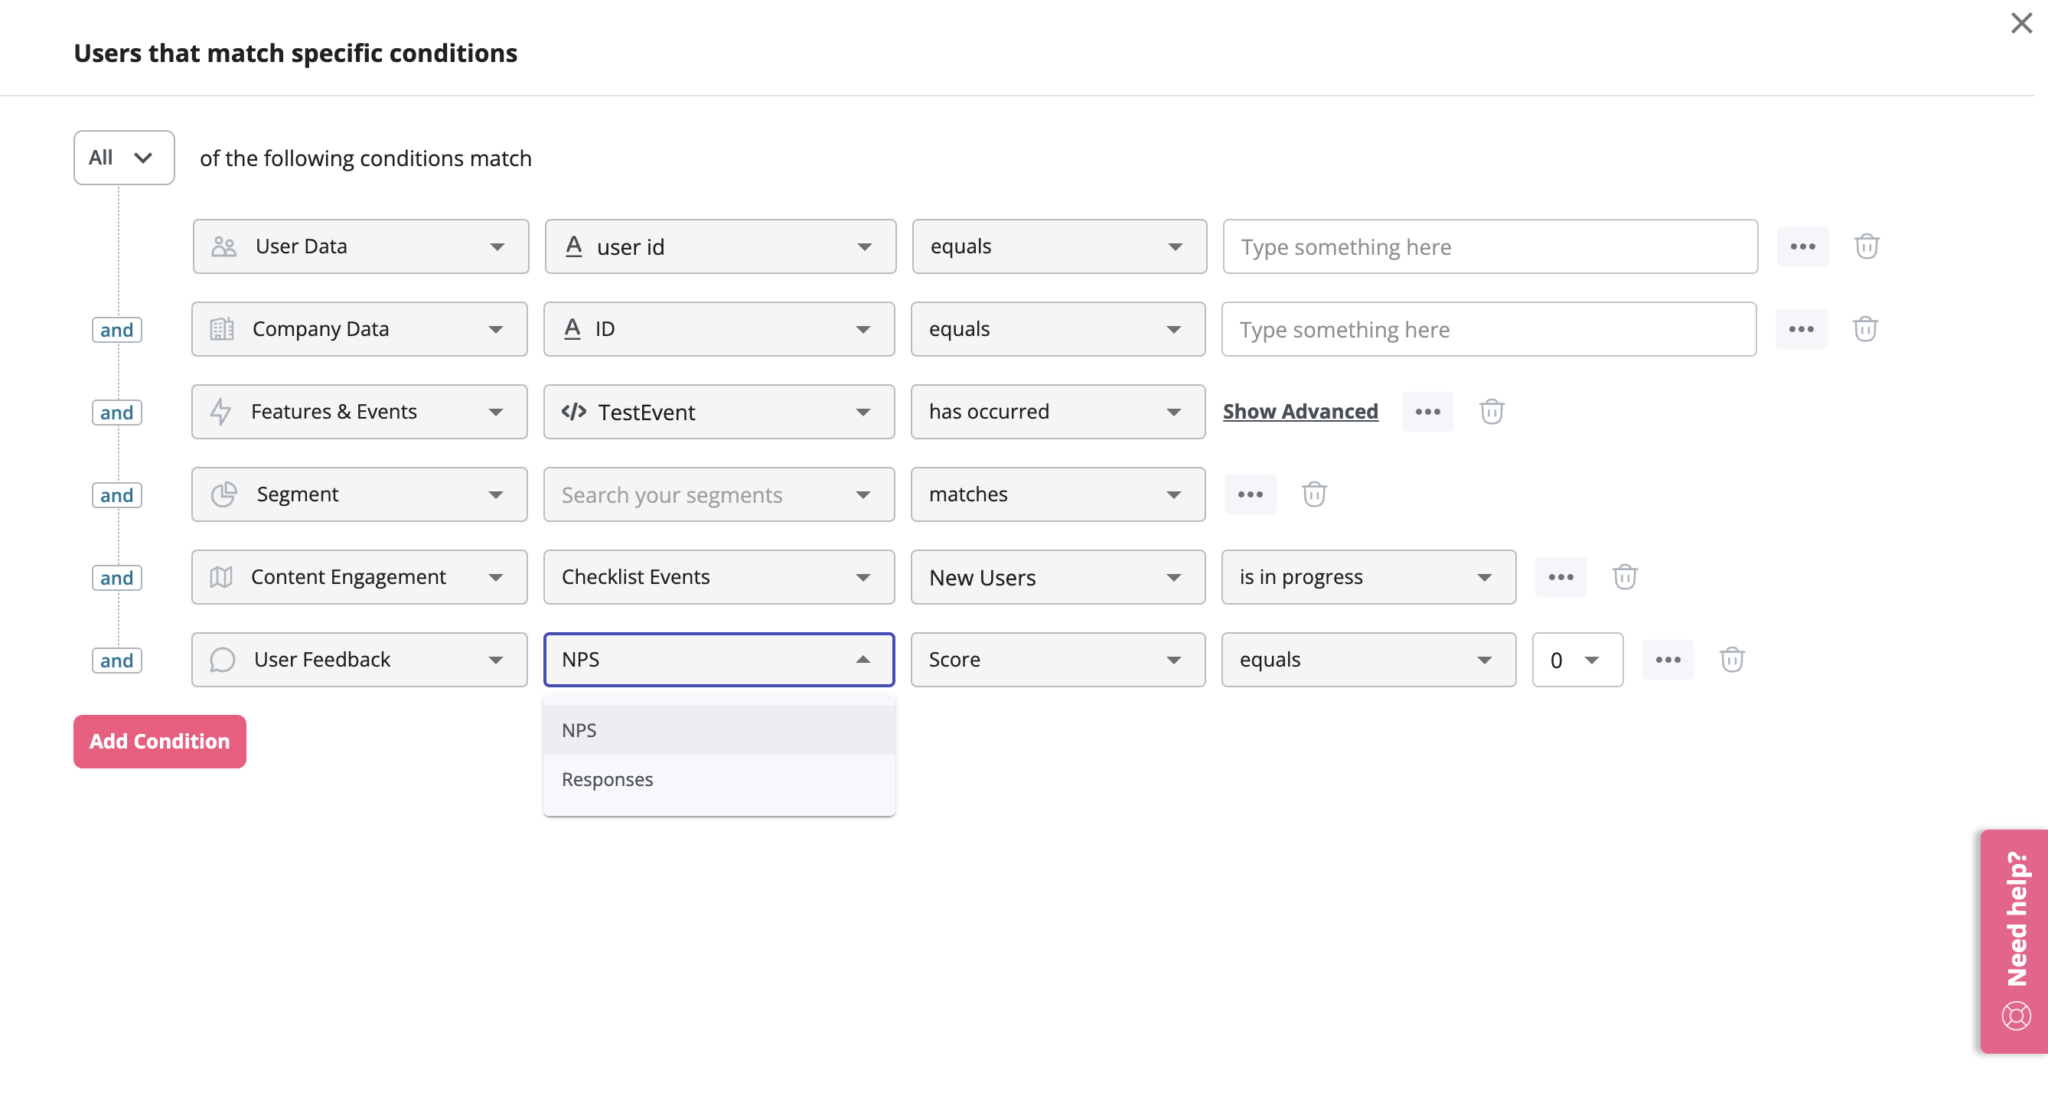Viewport: 2048px width, 1096px height.
Task: Click the User Data person icon
Action: pyautogui.click(x=223, y=246)
